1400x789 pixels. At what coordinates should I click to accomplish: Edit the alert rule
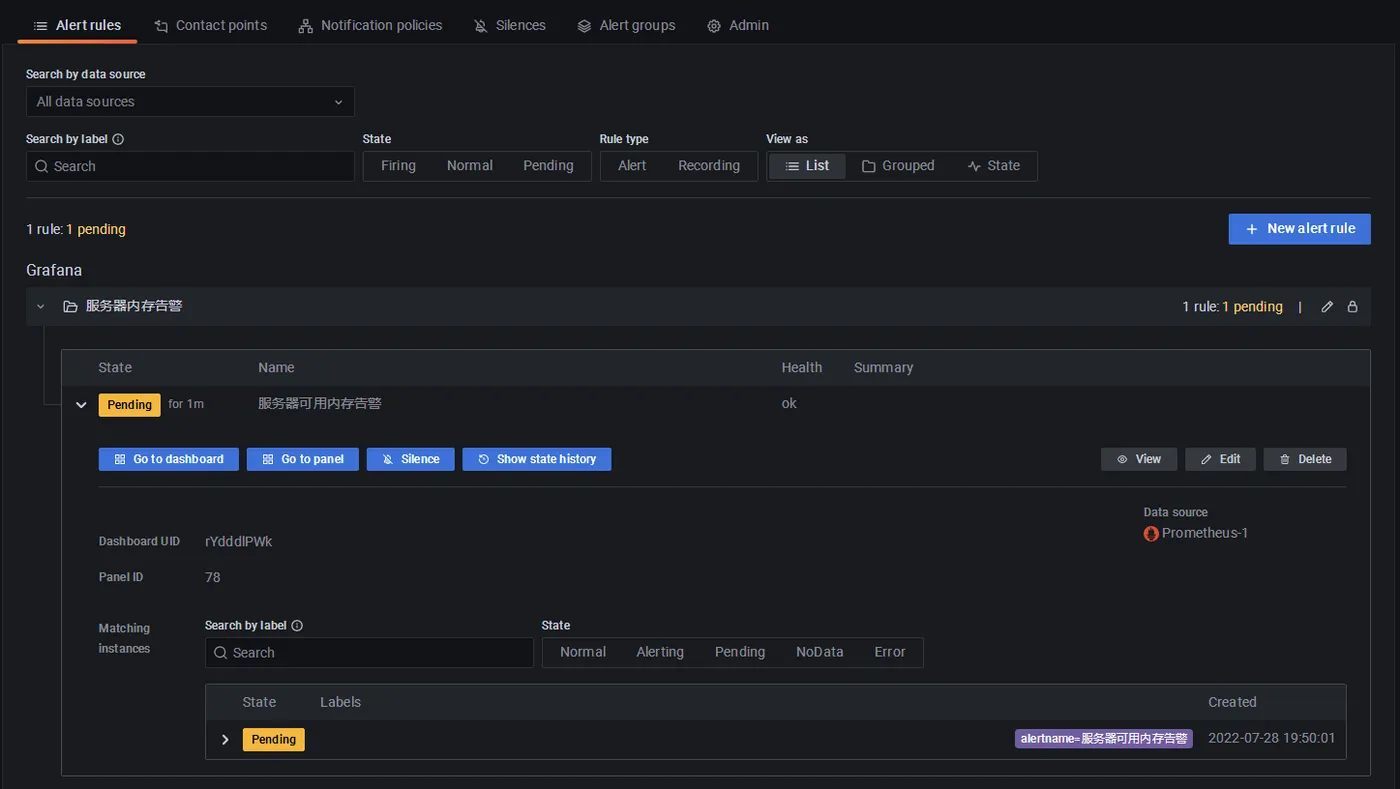1221,459
